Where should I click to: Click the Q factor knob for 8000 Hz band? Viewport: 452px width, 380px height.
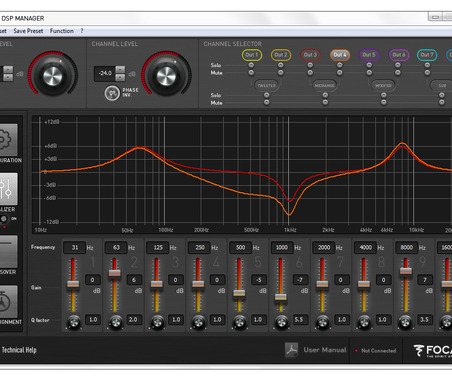pos(405,322)
